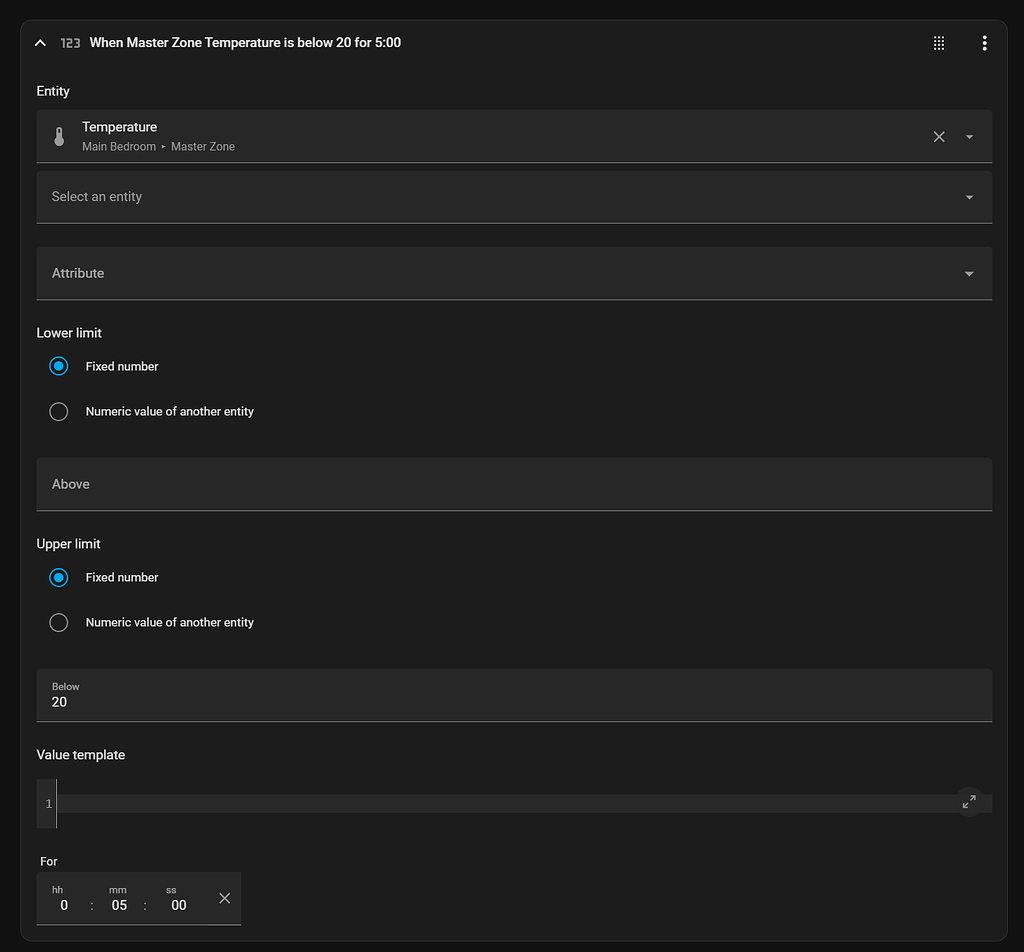Viewport: 1024px width, 952px height.
Task: Select Fixed number under Lower limit
Action: 58,366
